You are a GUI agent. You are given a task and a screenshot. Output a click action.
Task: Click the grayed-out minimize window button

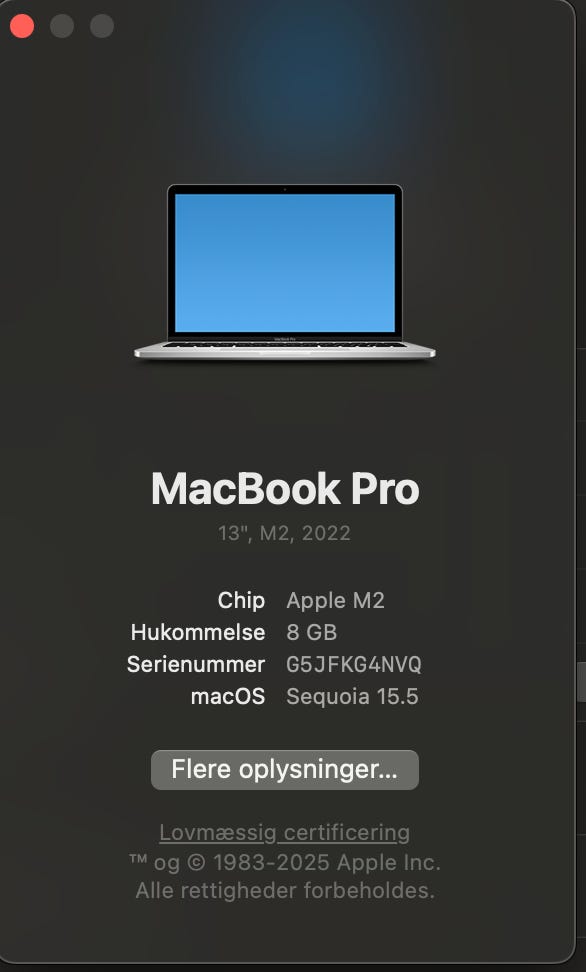pyautogui.click(x=62, y=26)
